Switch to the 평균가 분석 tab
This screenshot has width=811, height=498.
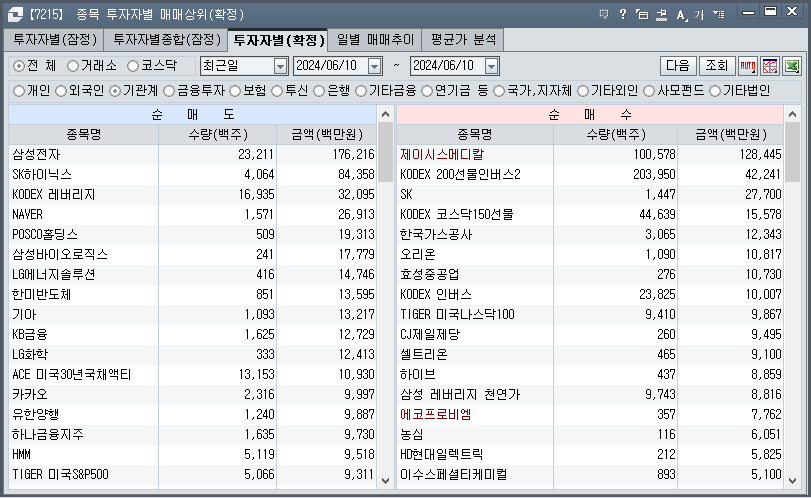click(x=463, y=40)
